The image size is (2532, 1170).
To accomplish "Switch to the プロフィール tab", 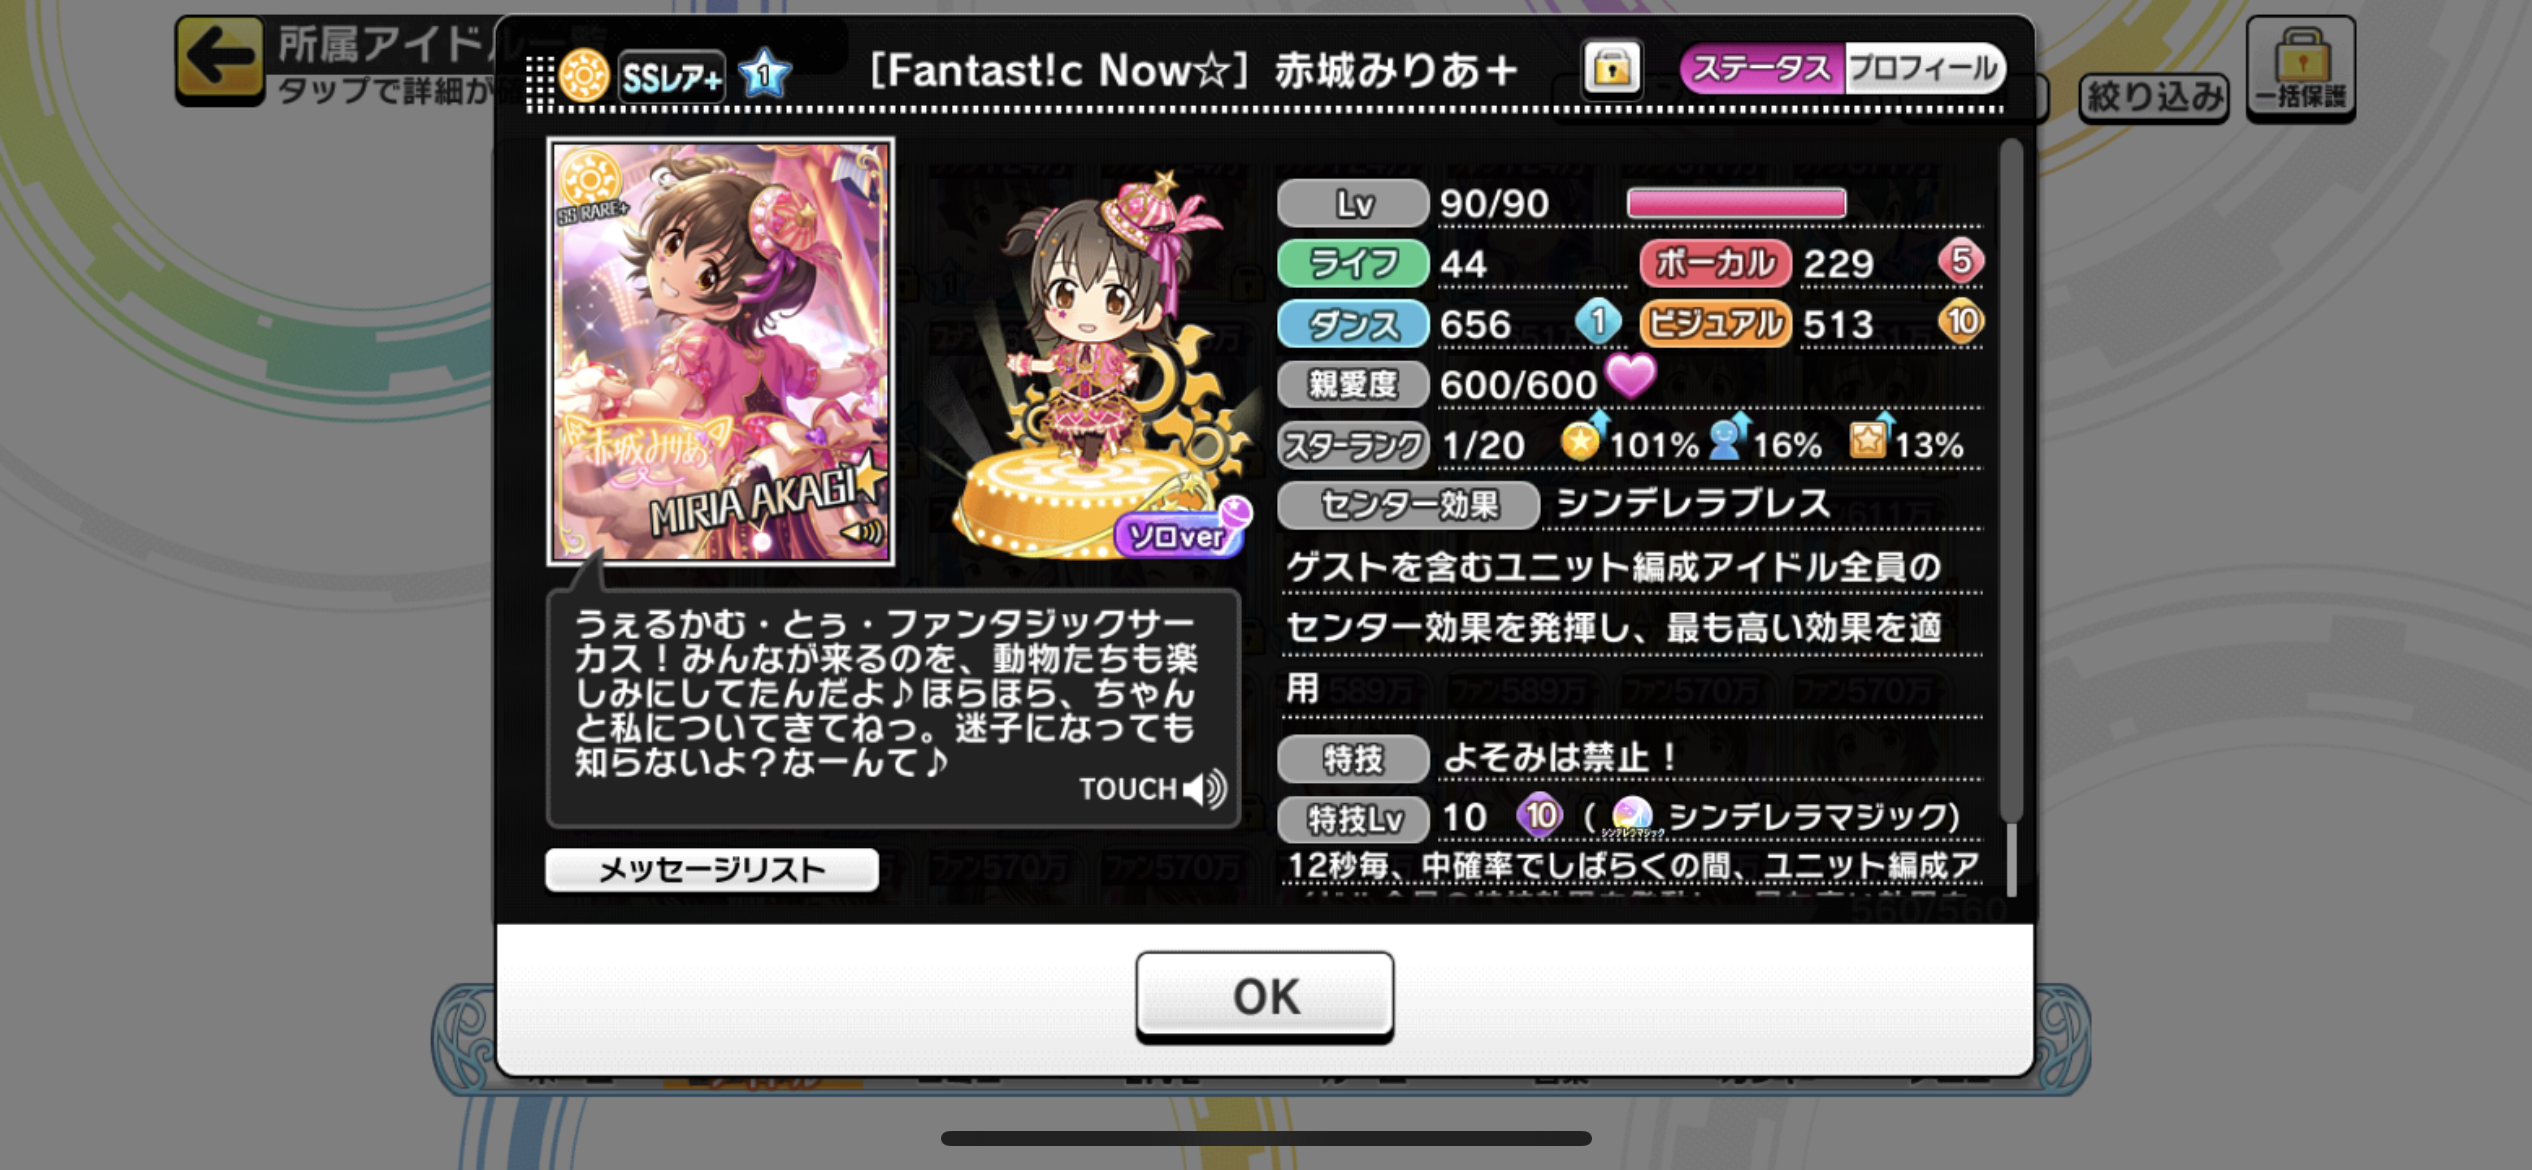I will 1924,69.
